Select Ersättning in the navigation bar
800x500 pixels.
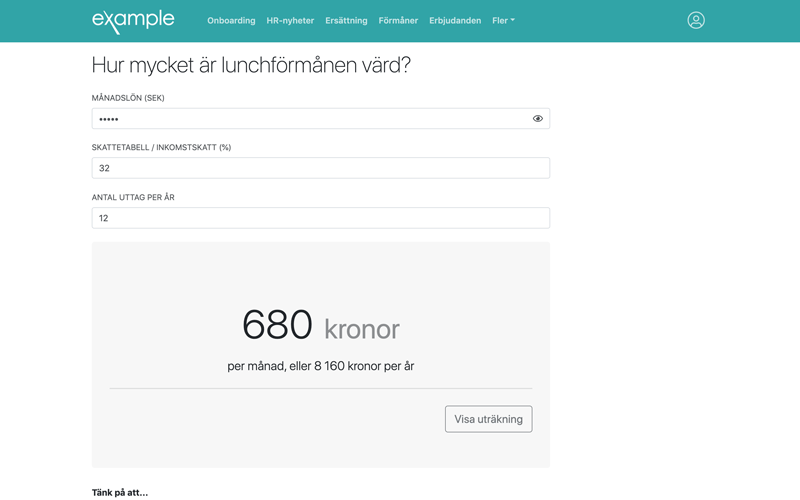point(346,21)
